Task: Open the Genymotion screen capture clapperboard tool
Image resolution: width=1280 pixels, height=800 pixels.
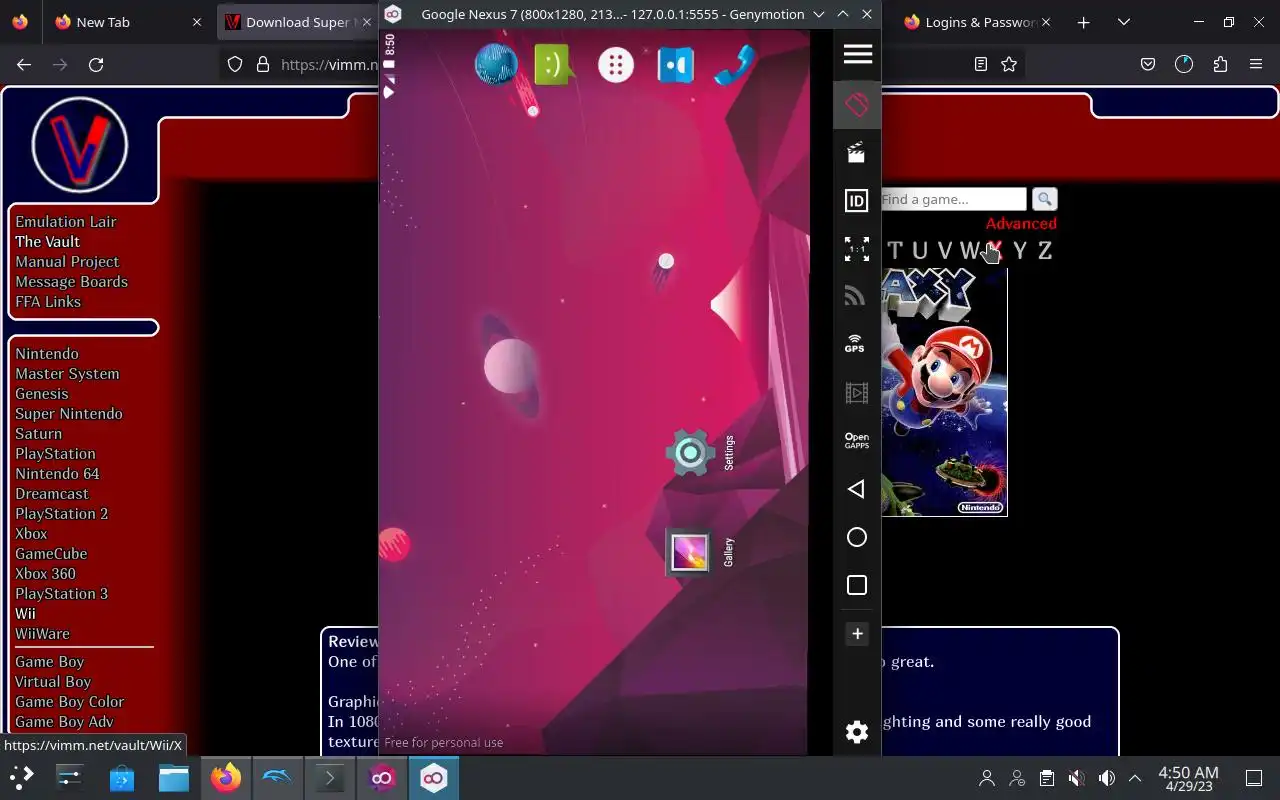Action: [857, 152]
